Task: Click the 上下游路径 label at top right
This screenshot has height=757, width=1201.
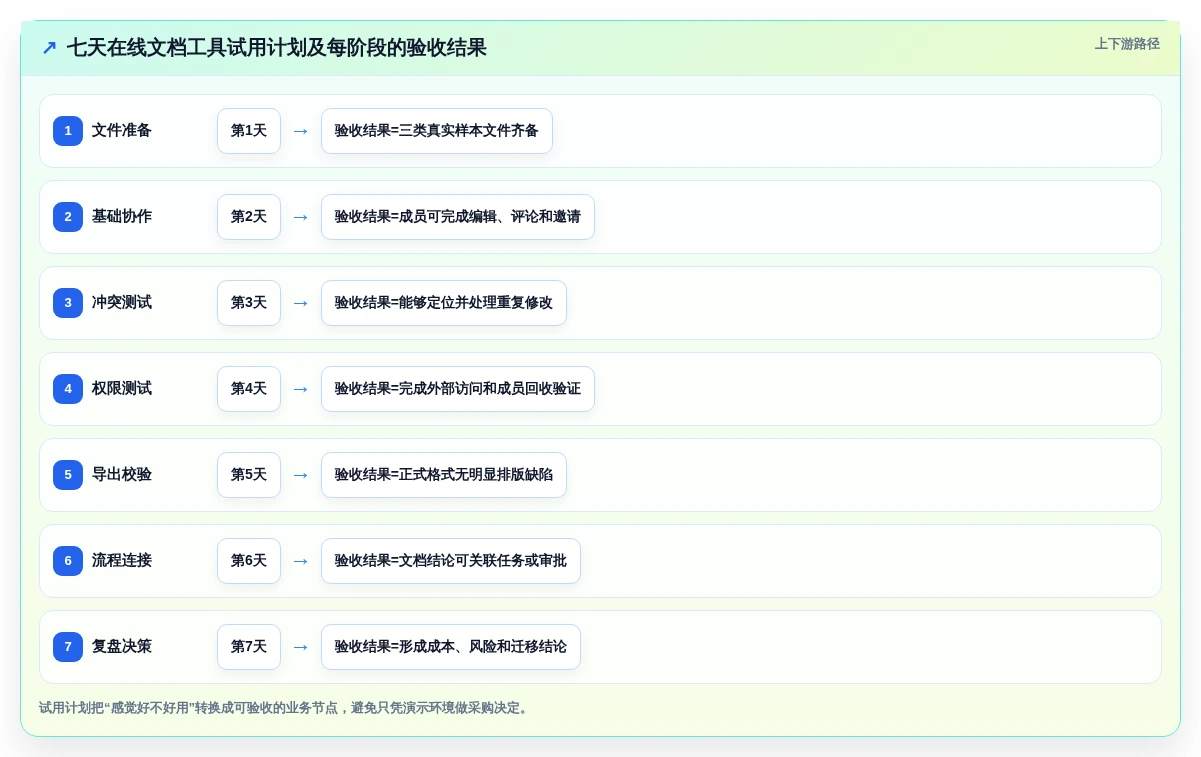Action: click(x=1127, y=44)
